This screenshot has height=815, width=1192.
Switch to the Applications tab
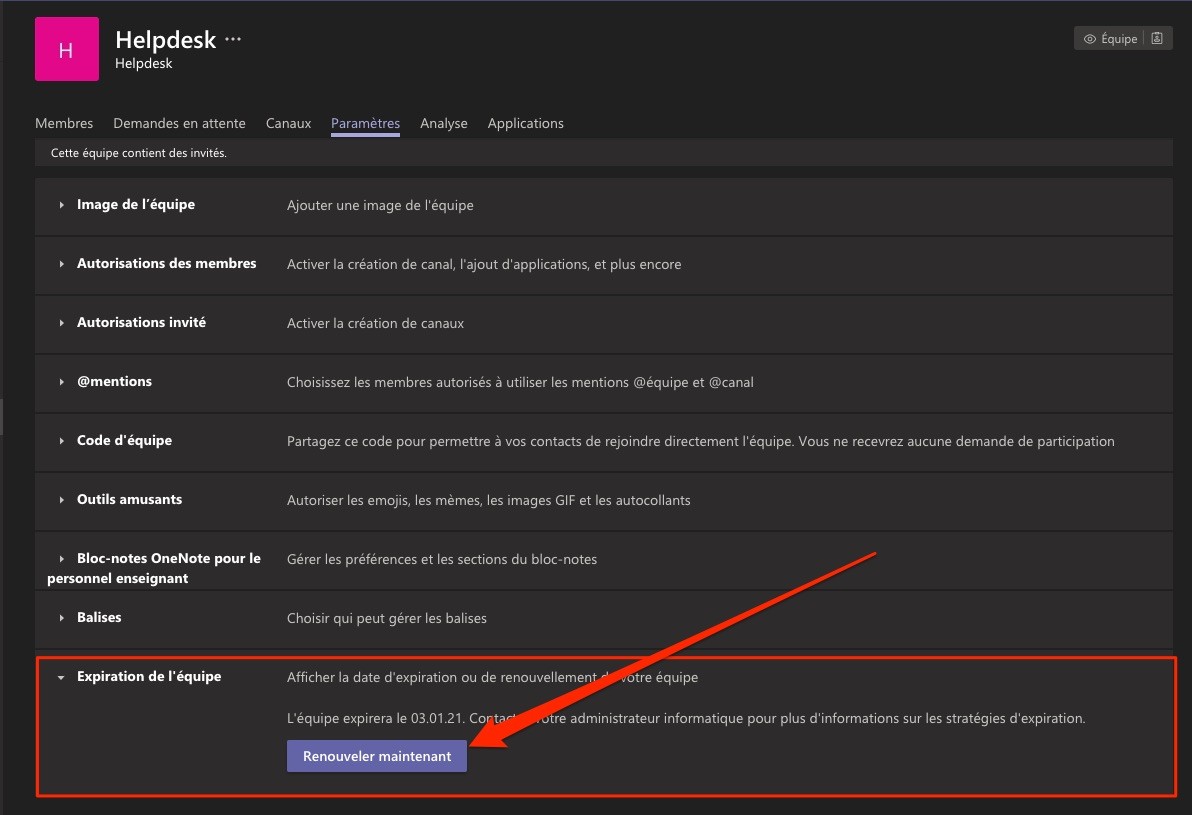[x=525, y=123]
